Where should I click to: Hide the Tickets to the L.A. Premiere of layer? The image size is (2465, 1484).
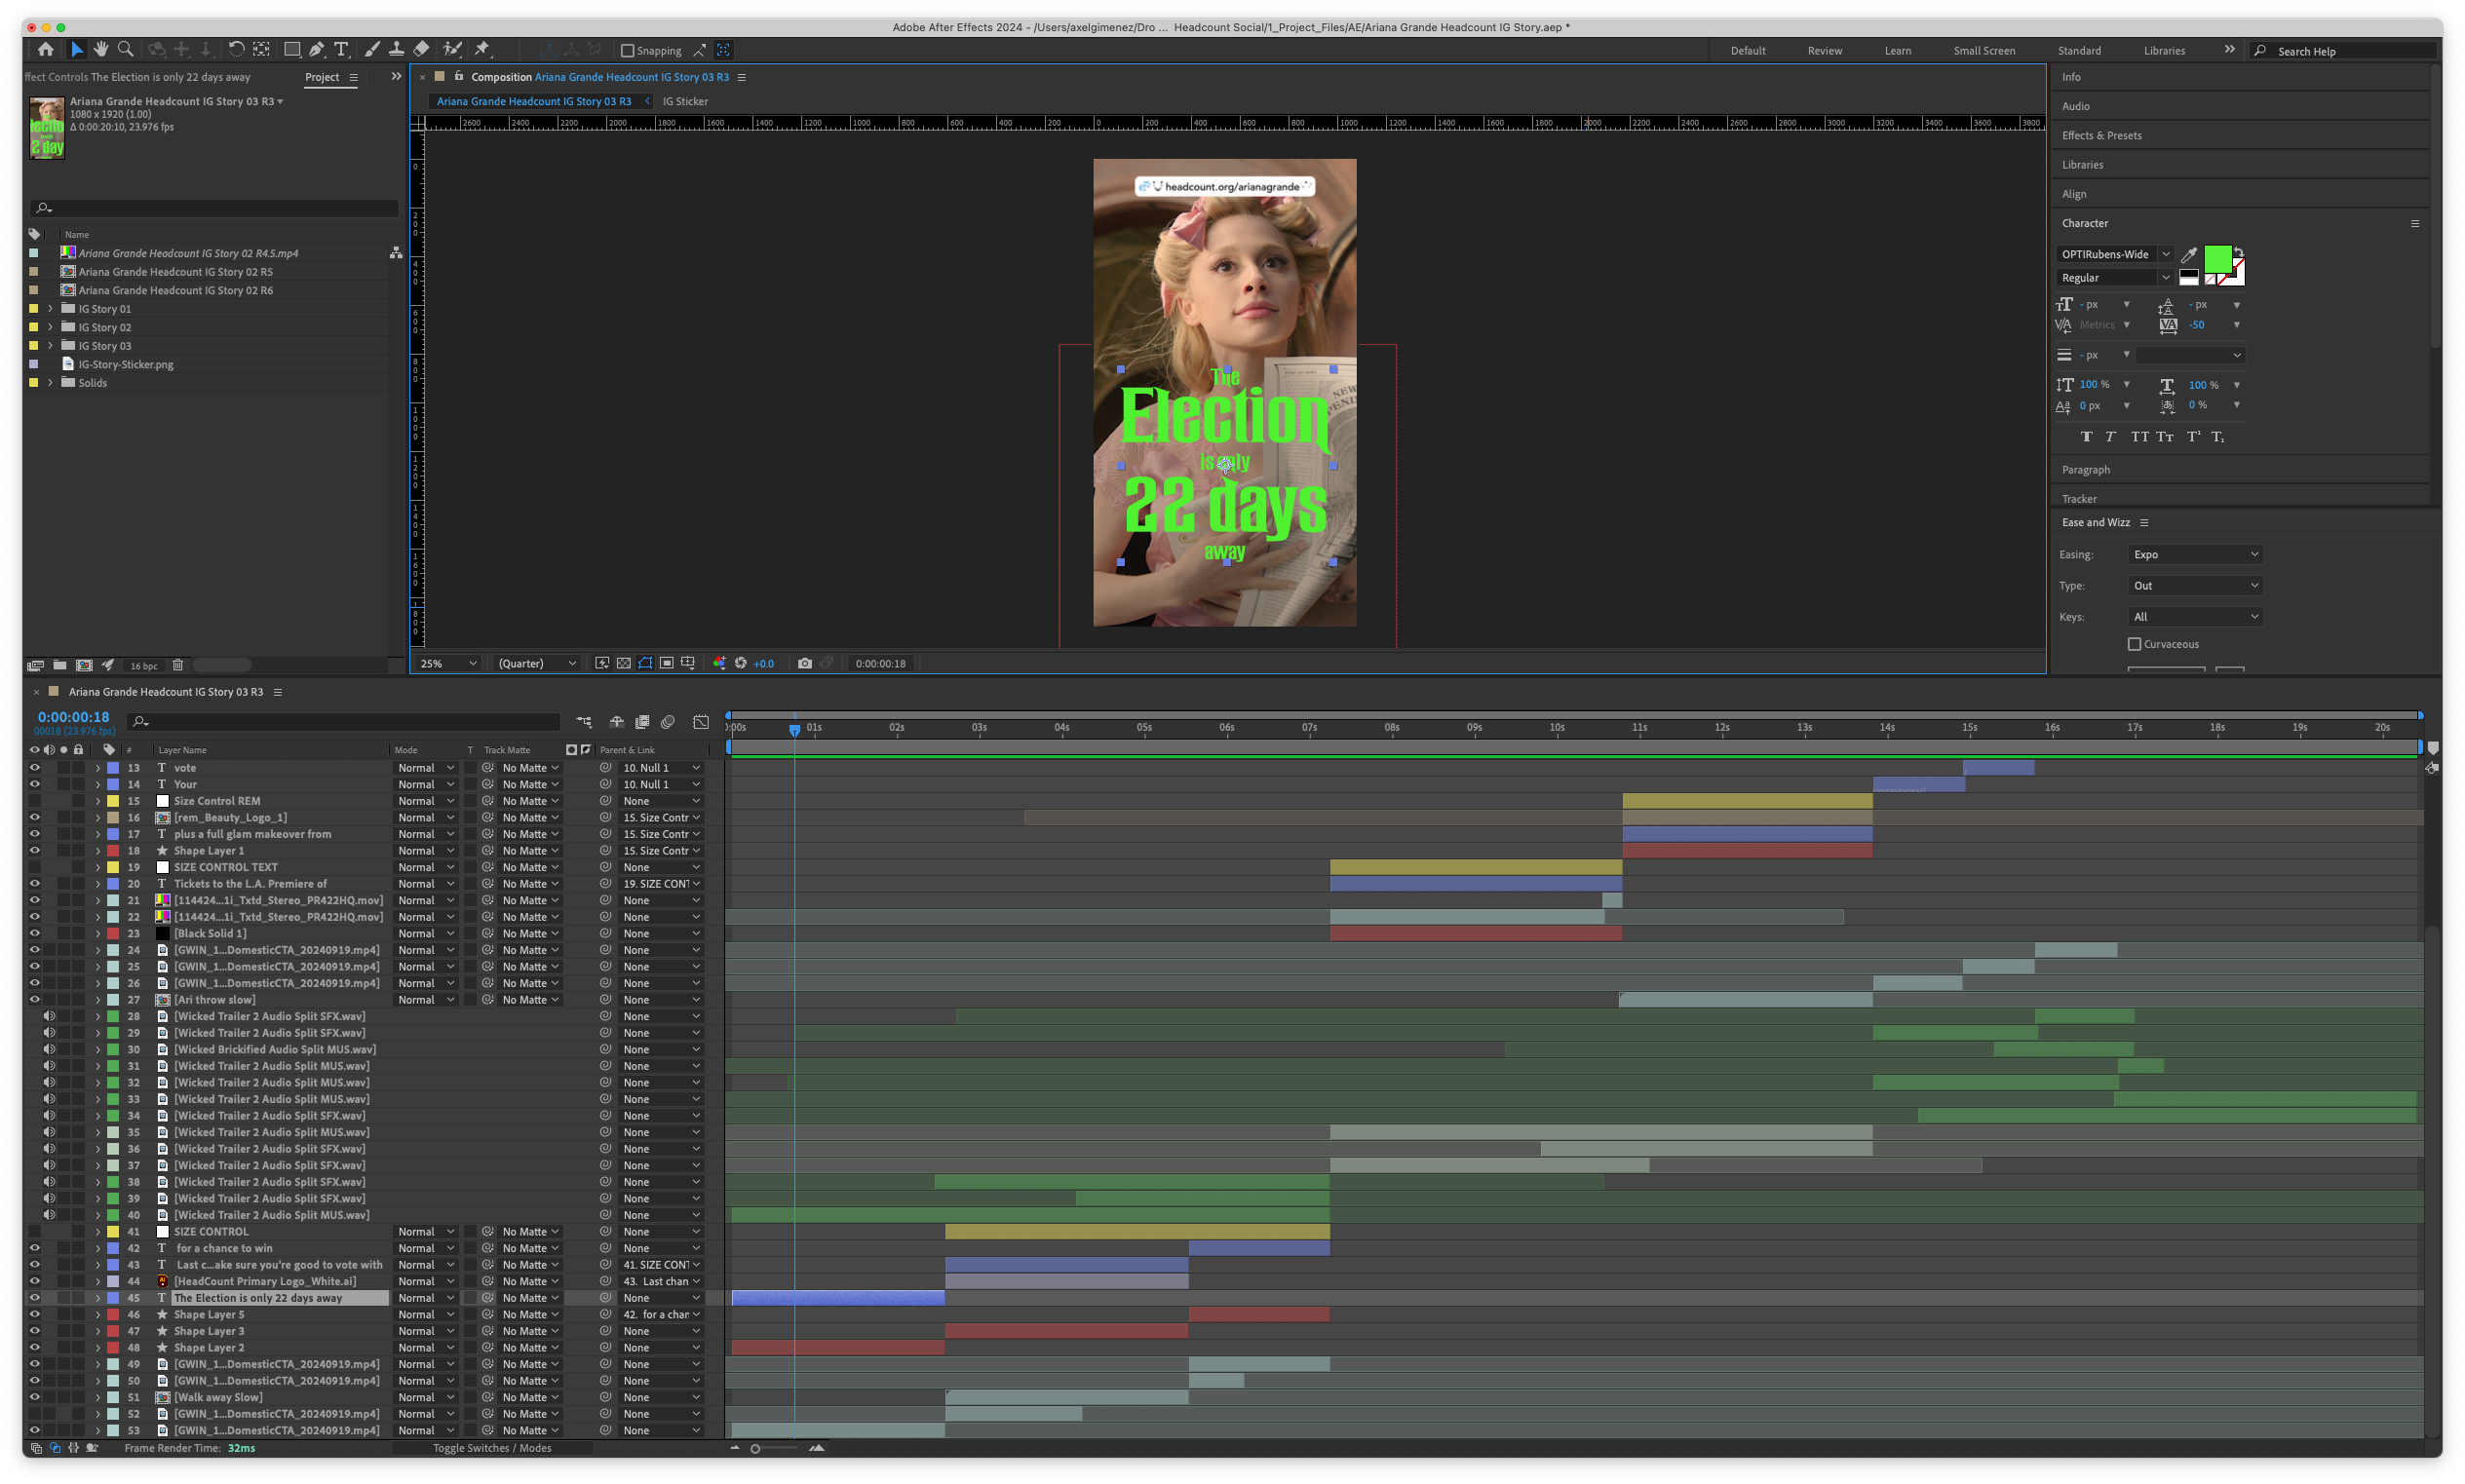point(35,884)
